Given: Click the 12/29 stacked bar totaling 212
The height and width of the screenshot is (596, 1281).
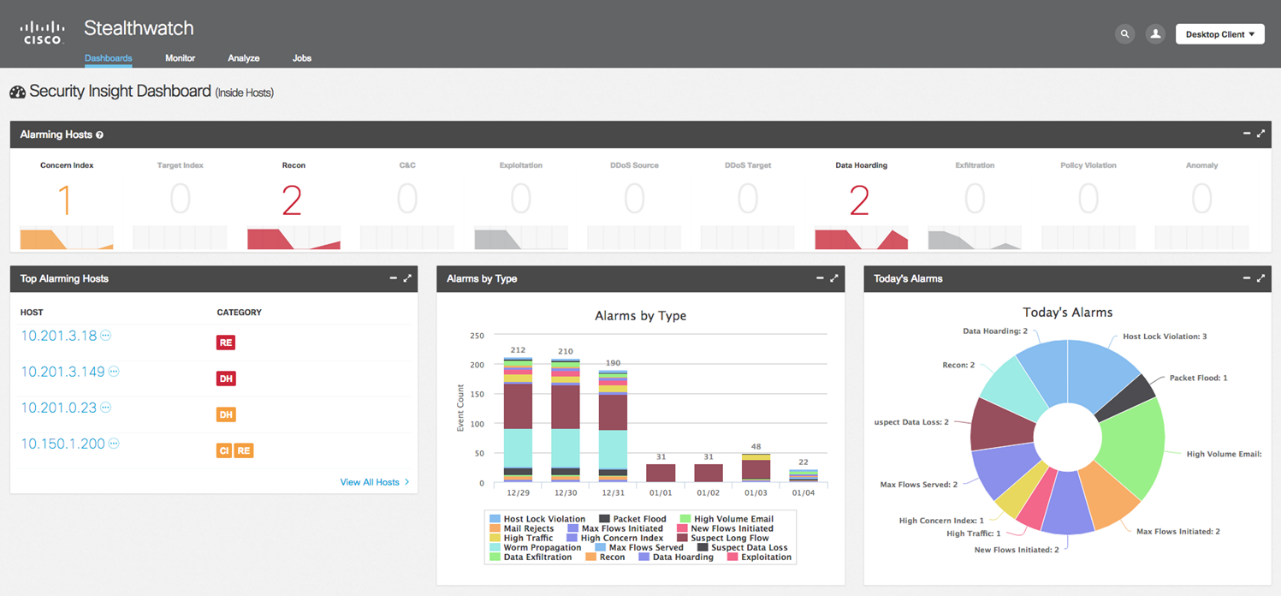Looking at the screenshot, I should click(x=518, y=420).
